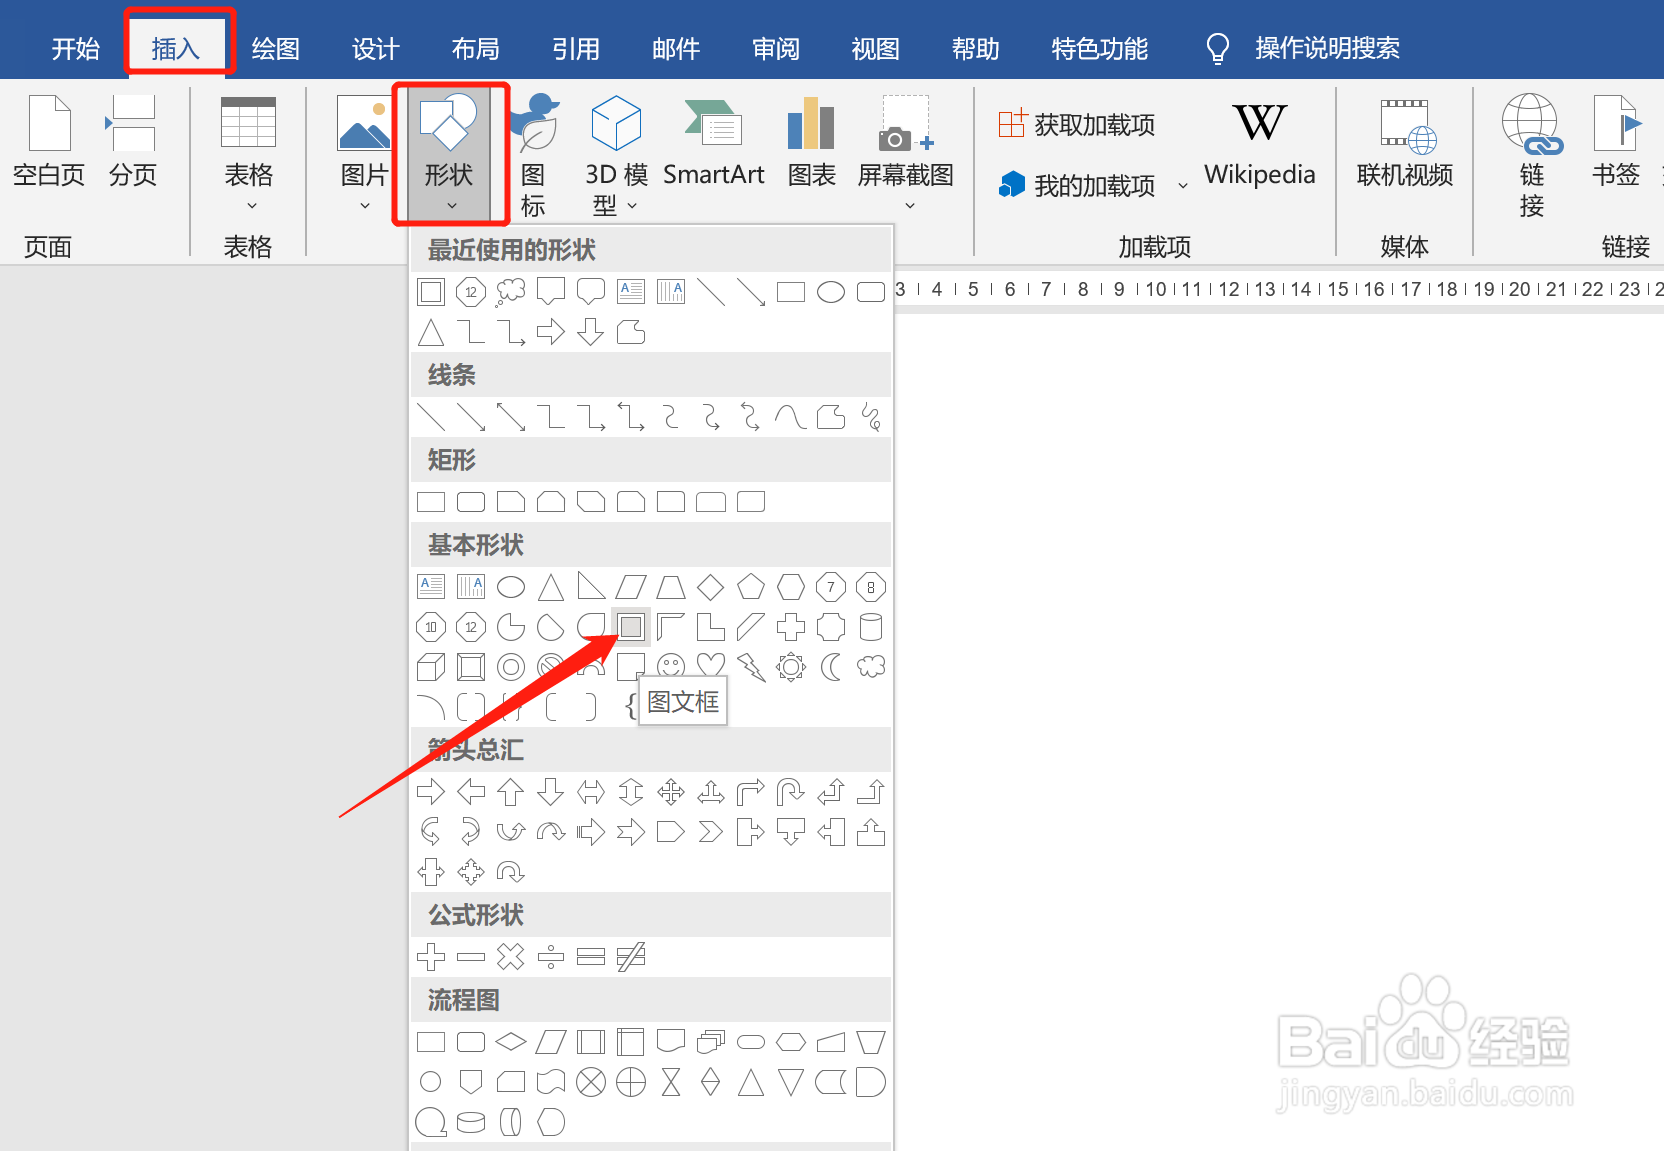Pick the plain rectangle in 矩形 section
The image size is (1664, 1151).
(x=431, y=502)
